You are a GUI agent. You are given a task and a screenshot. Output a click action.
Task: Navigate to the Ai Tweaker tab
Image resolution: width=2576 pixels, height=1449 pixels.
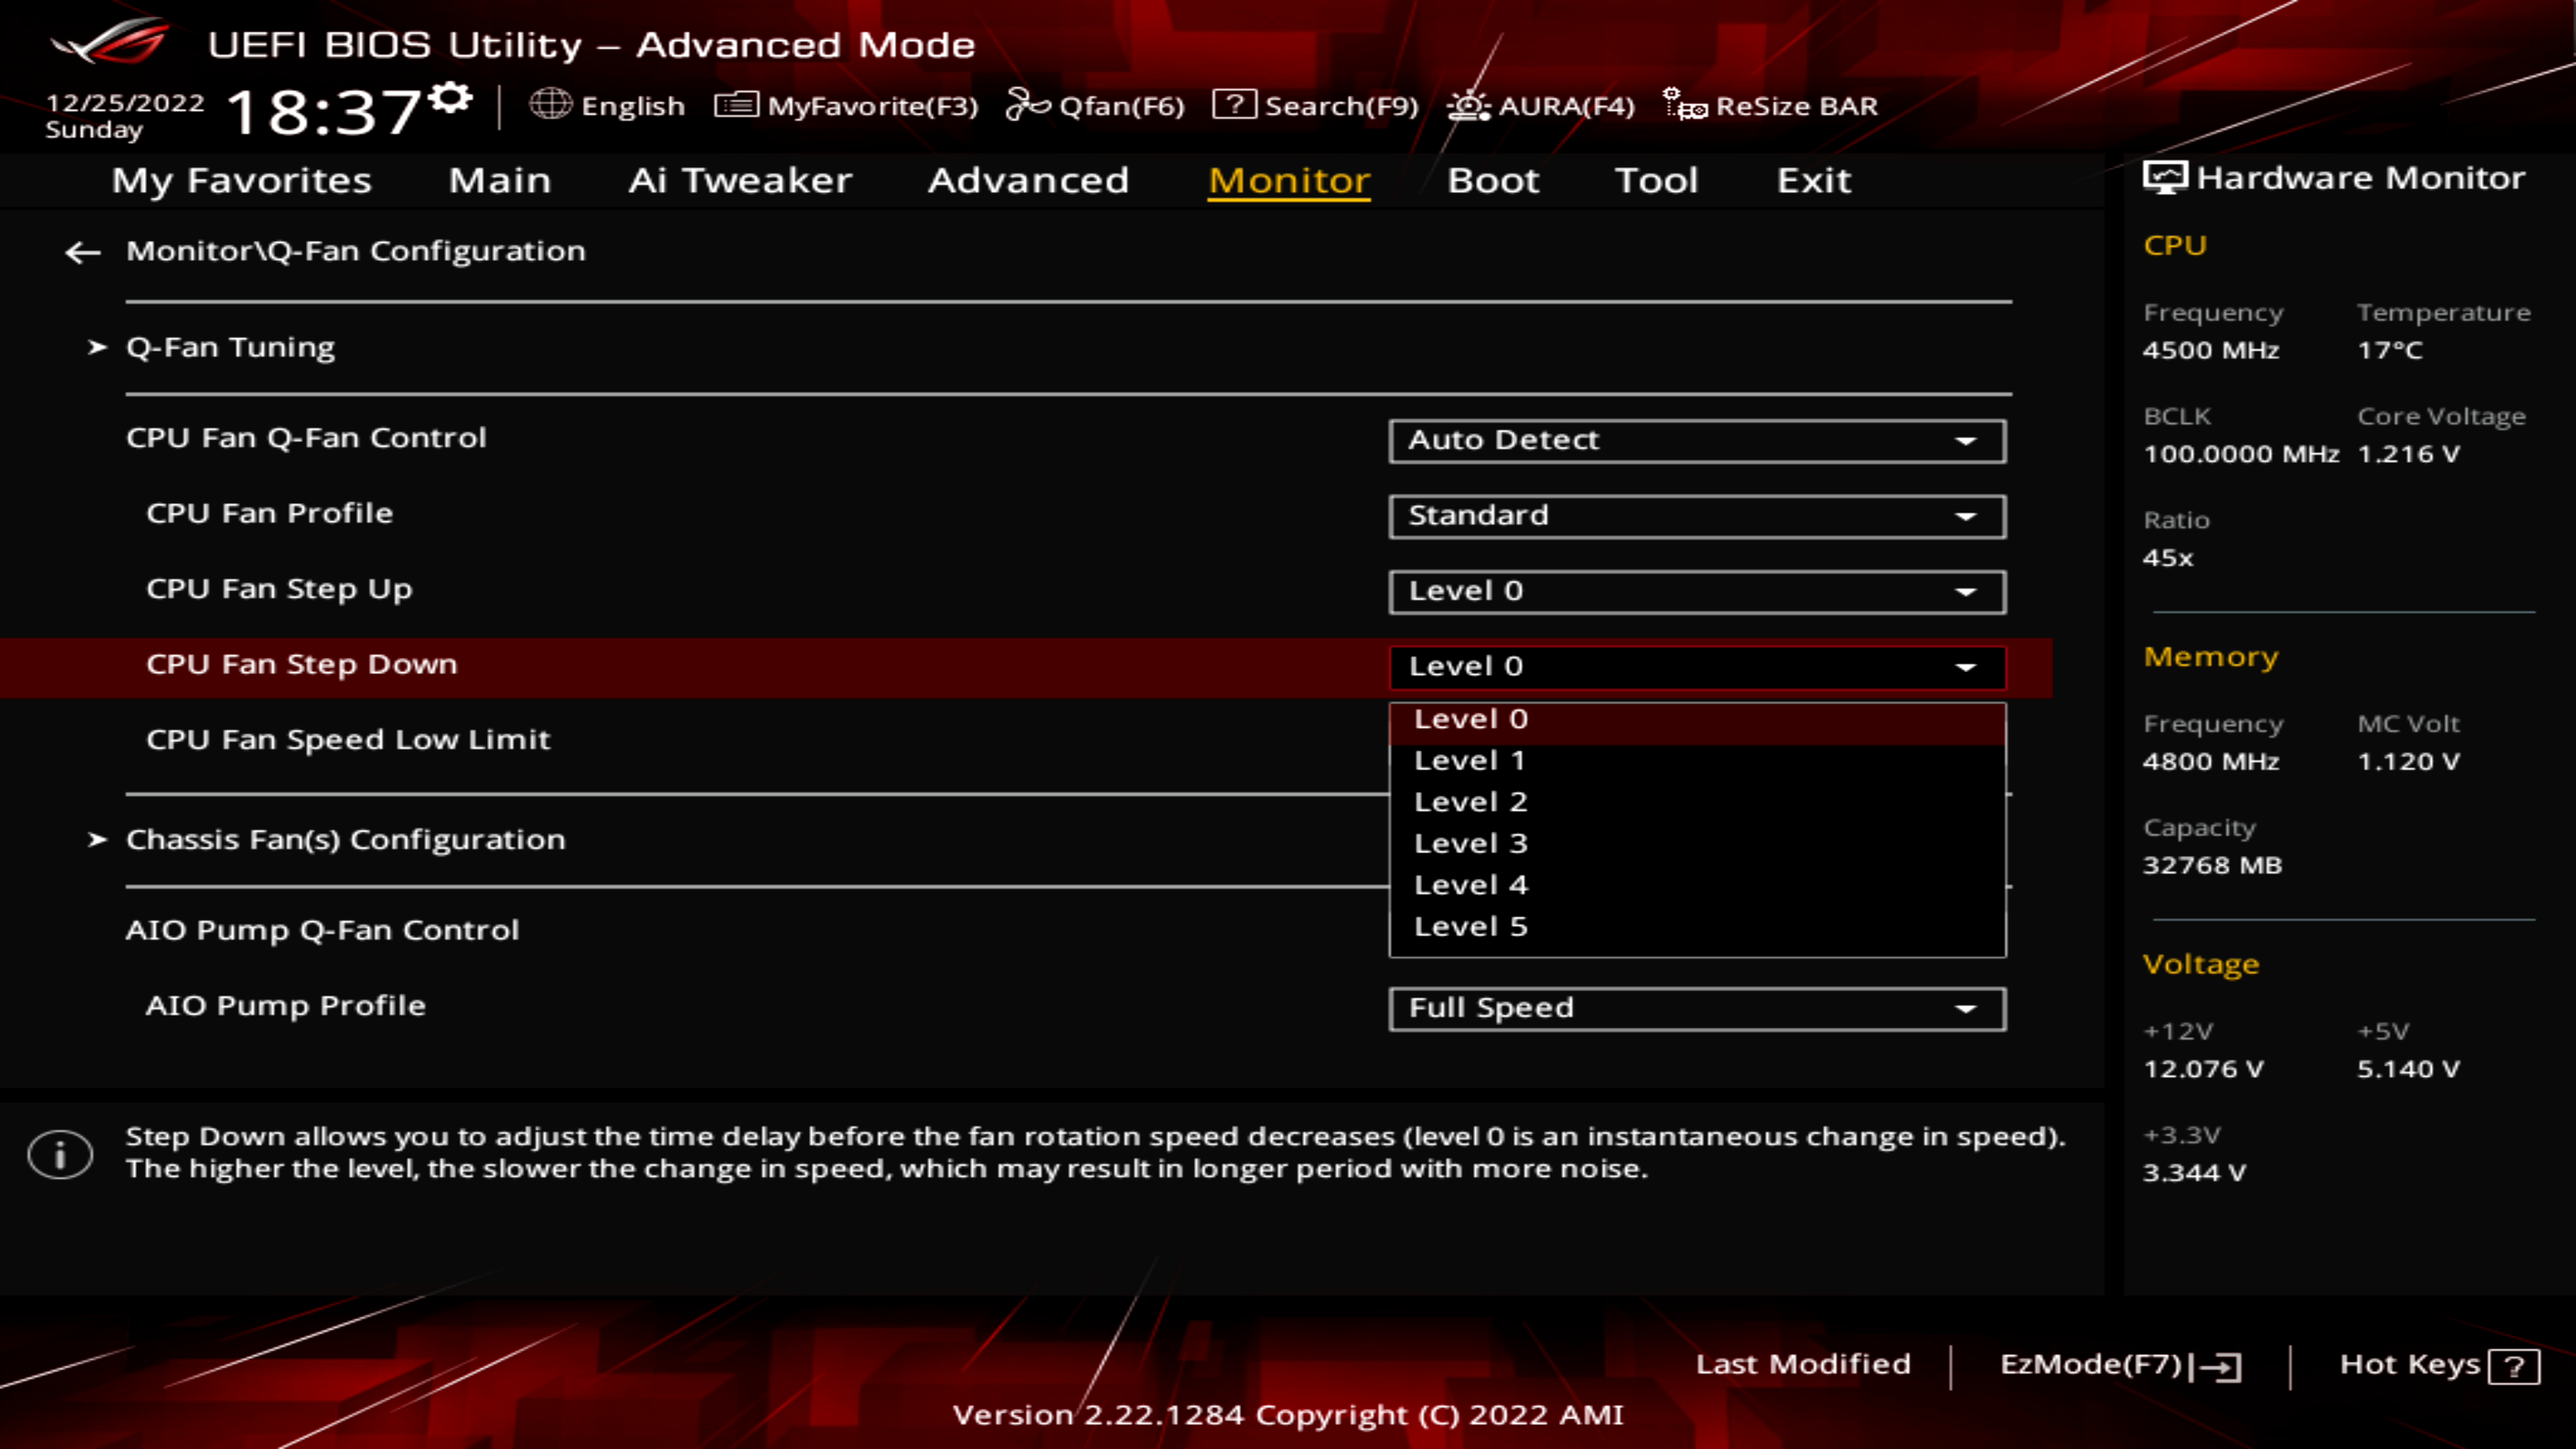tap(739, 178)
